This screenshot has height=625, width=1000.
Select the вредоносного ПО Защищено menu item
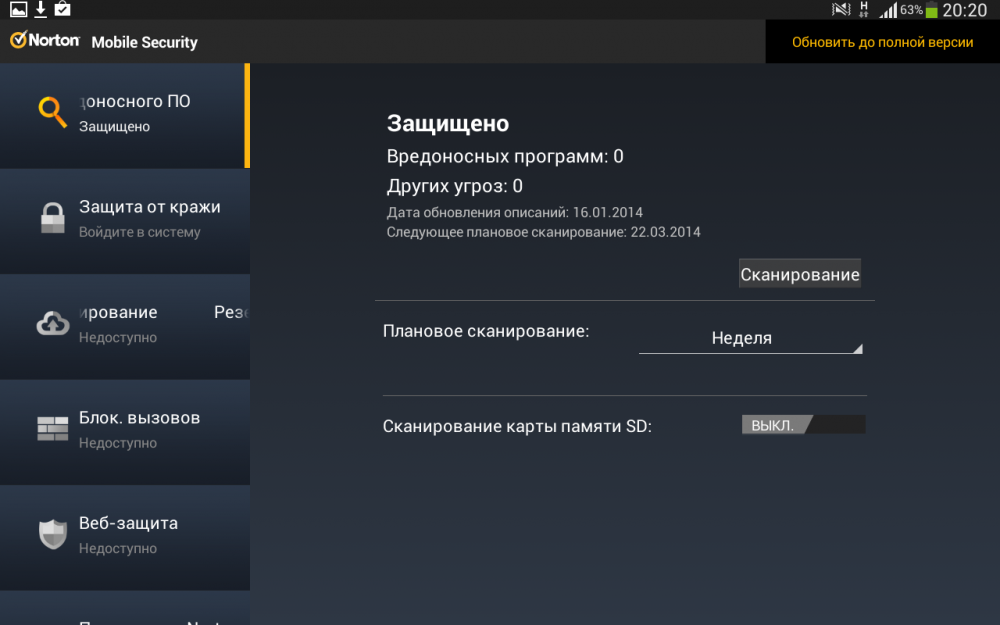point(125,116)
